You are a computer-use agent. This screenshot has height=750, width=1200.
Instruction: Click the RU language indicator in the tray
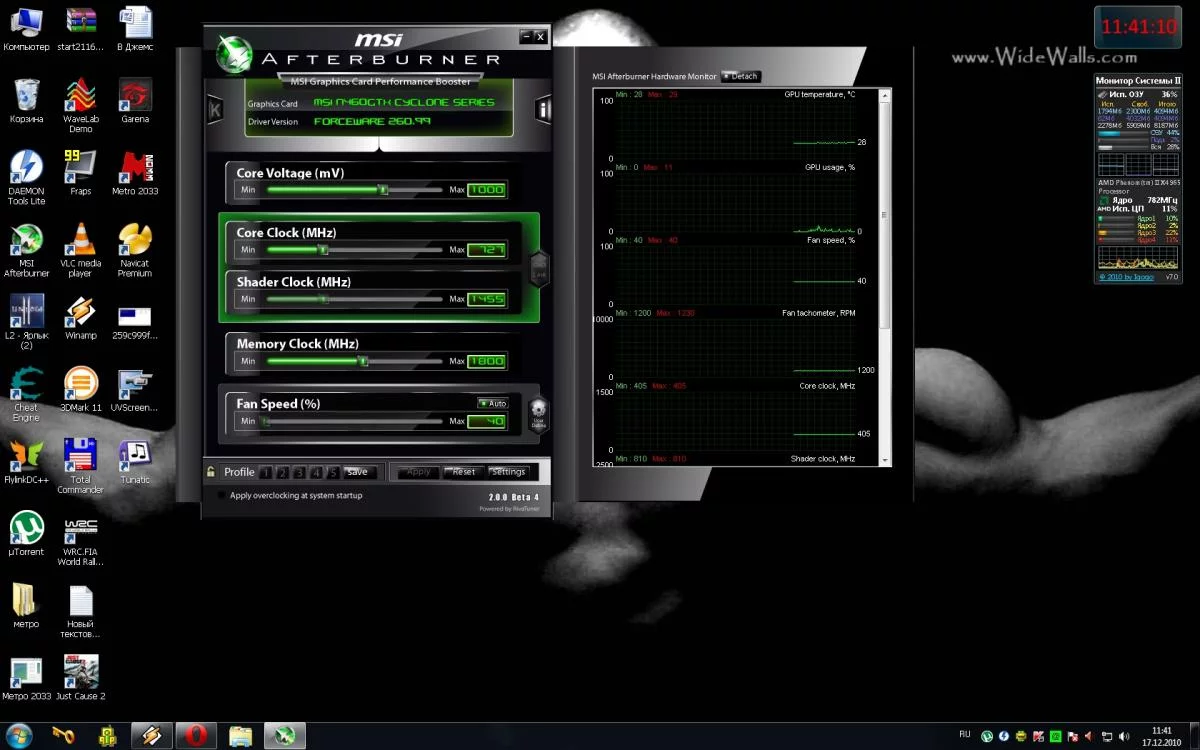point(965,735)
